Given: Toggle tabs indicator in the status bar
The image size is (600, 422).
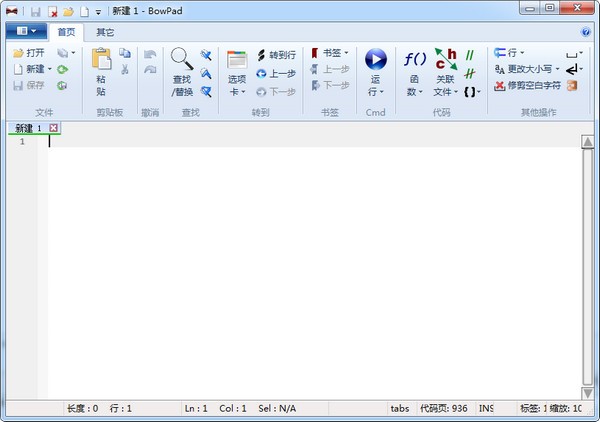Looking at the screenshot, I should click(399, 408).
